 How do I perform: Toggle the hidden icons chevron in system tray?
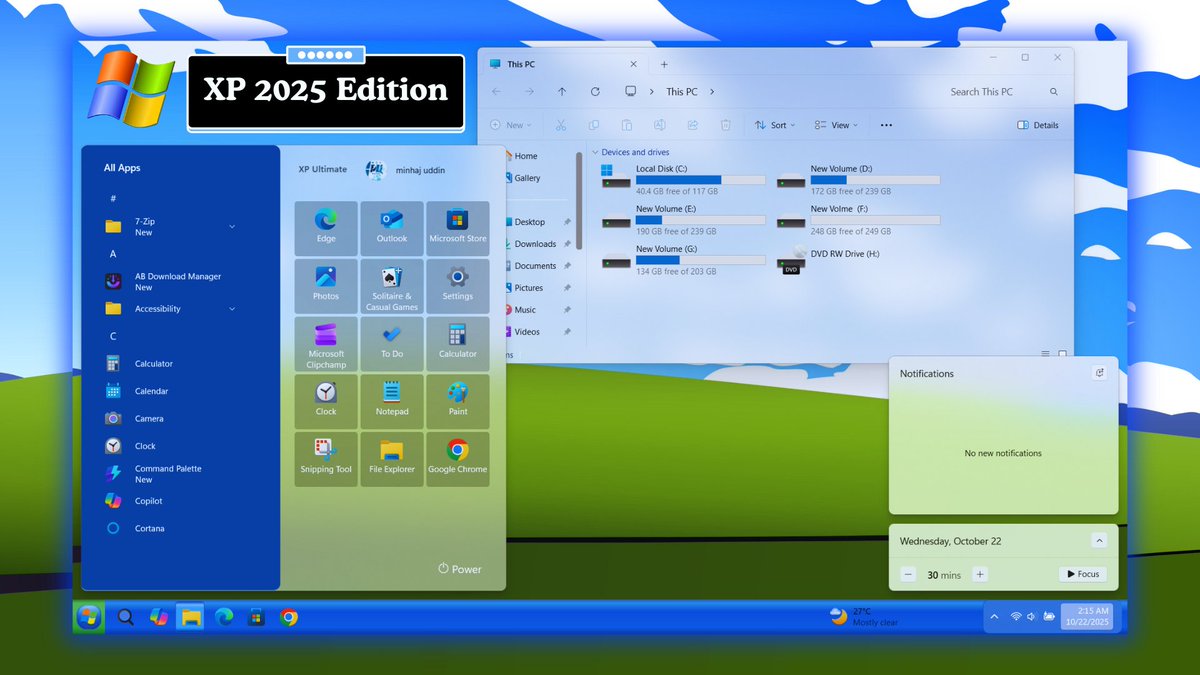995,617
